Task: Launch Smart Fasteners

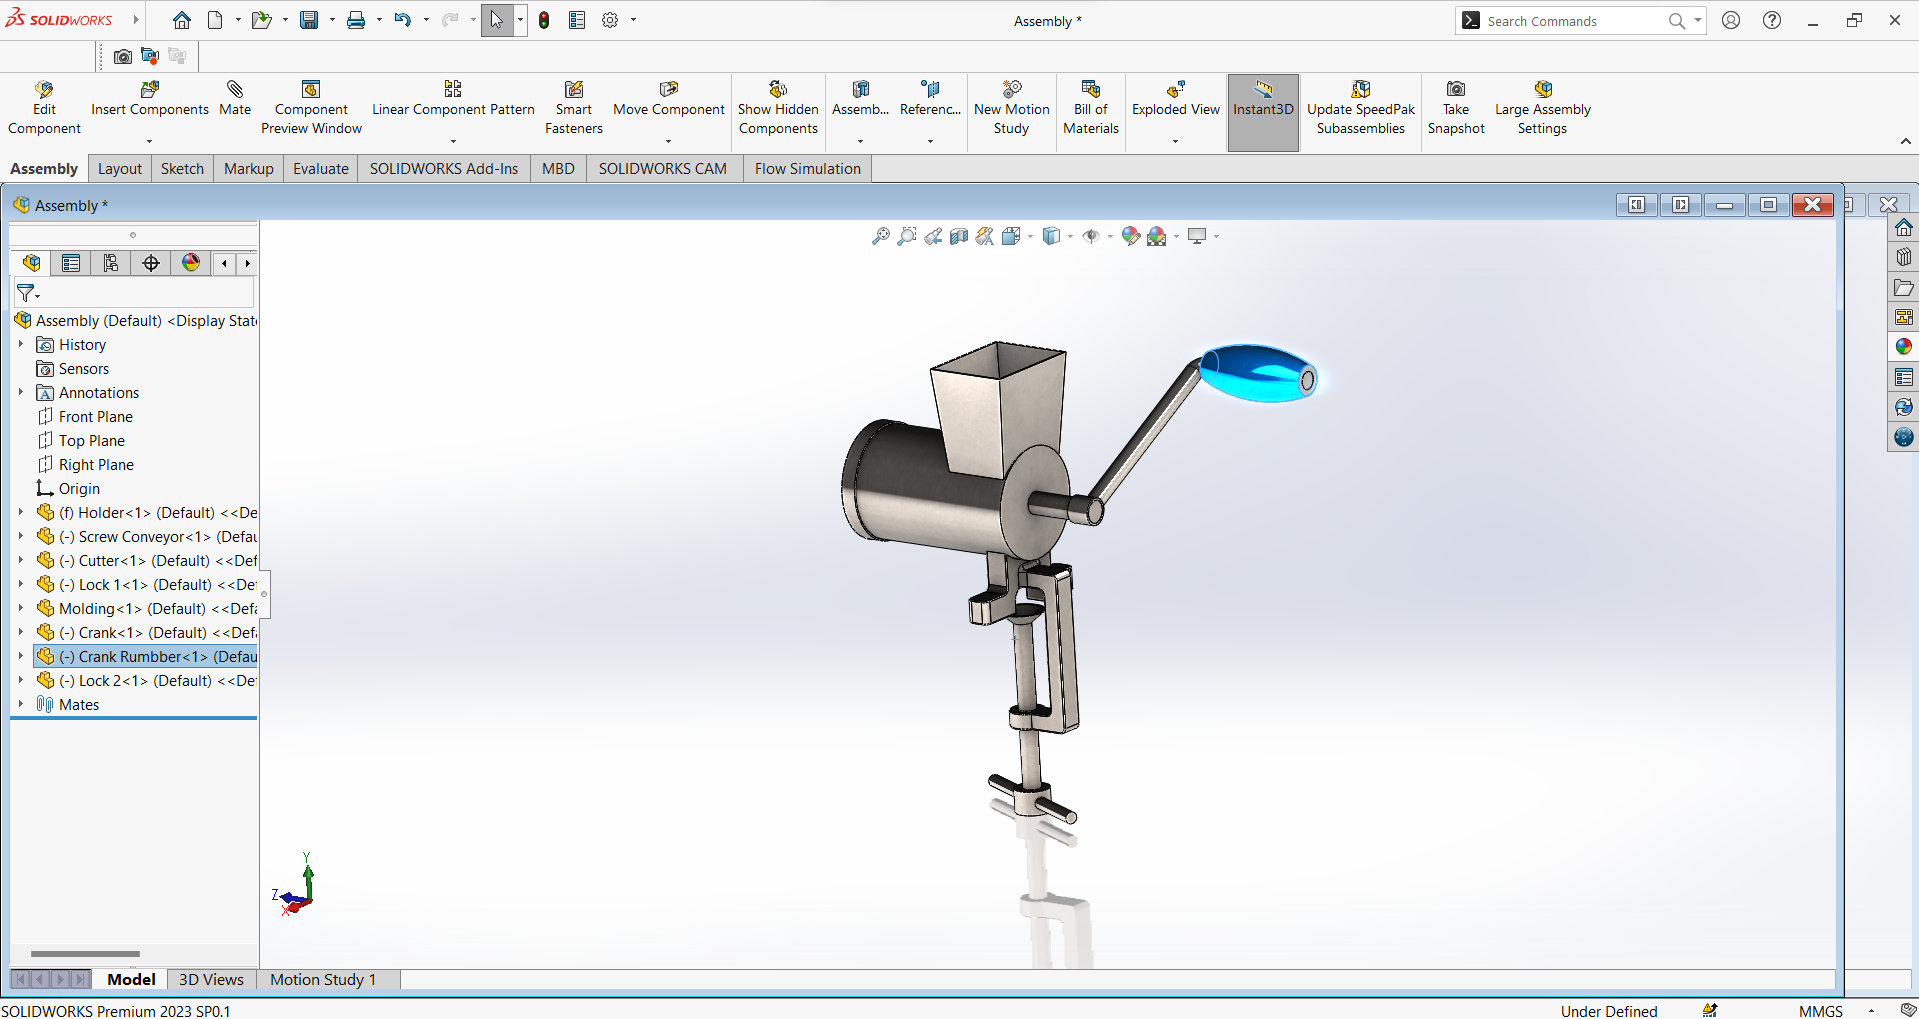Action: click(574, 108)
